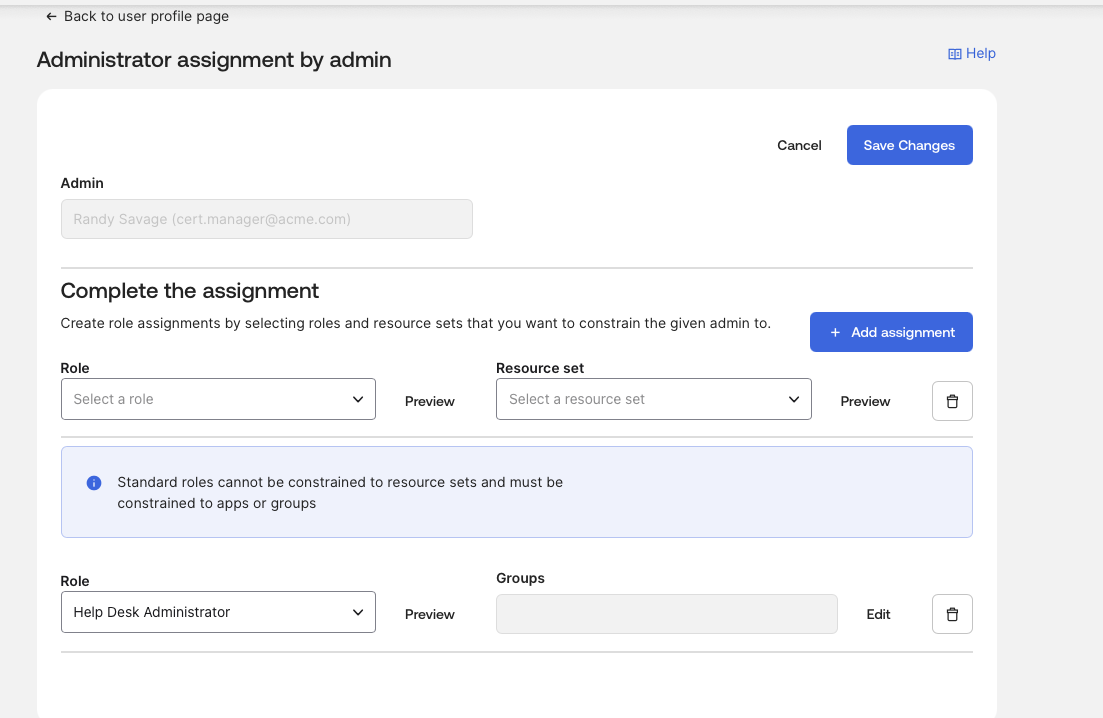
Task: Save Changes to the assignment
Action: (909, 146)
